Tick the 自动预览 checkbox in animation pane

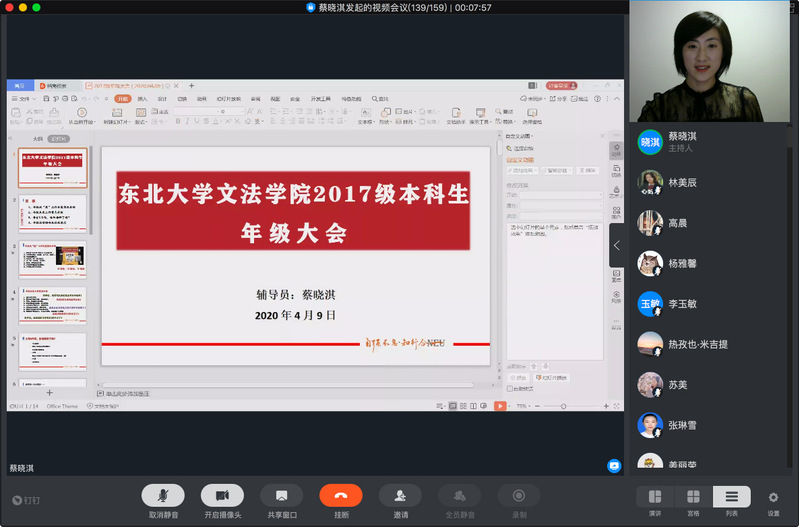tap(510, 388)
